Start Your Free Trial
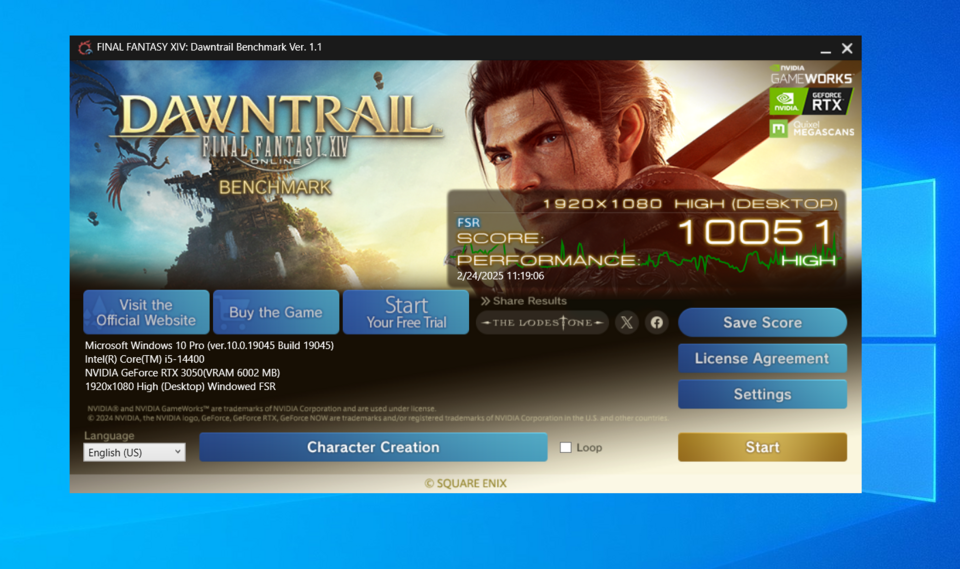Image resolution: width=960 pixels, height=569 pixels. 406,312
